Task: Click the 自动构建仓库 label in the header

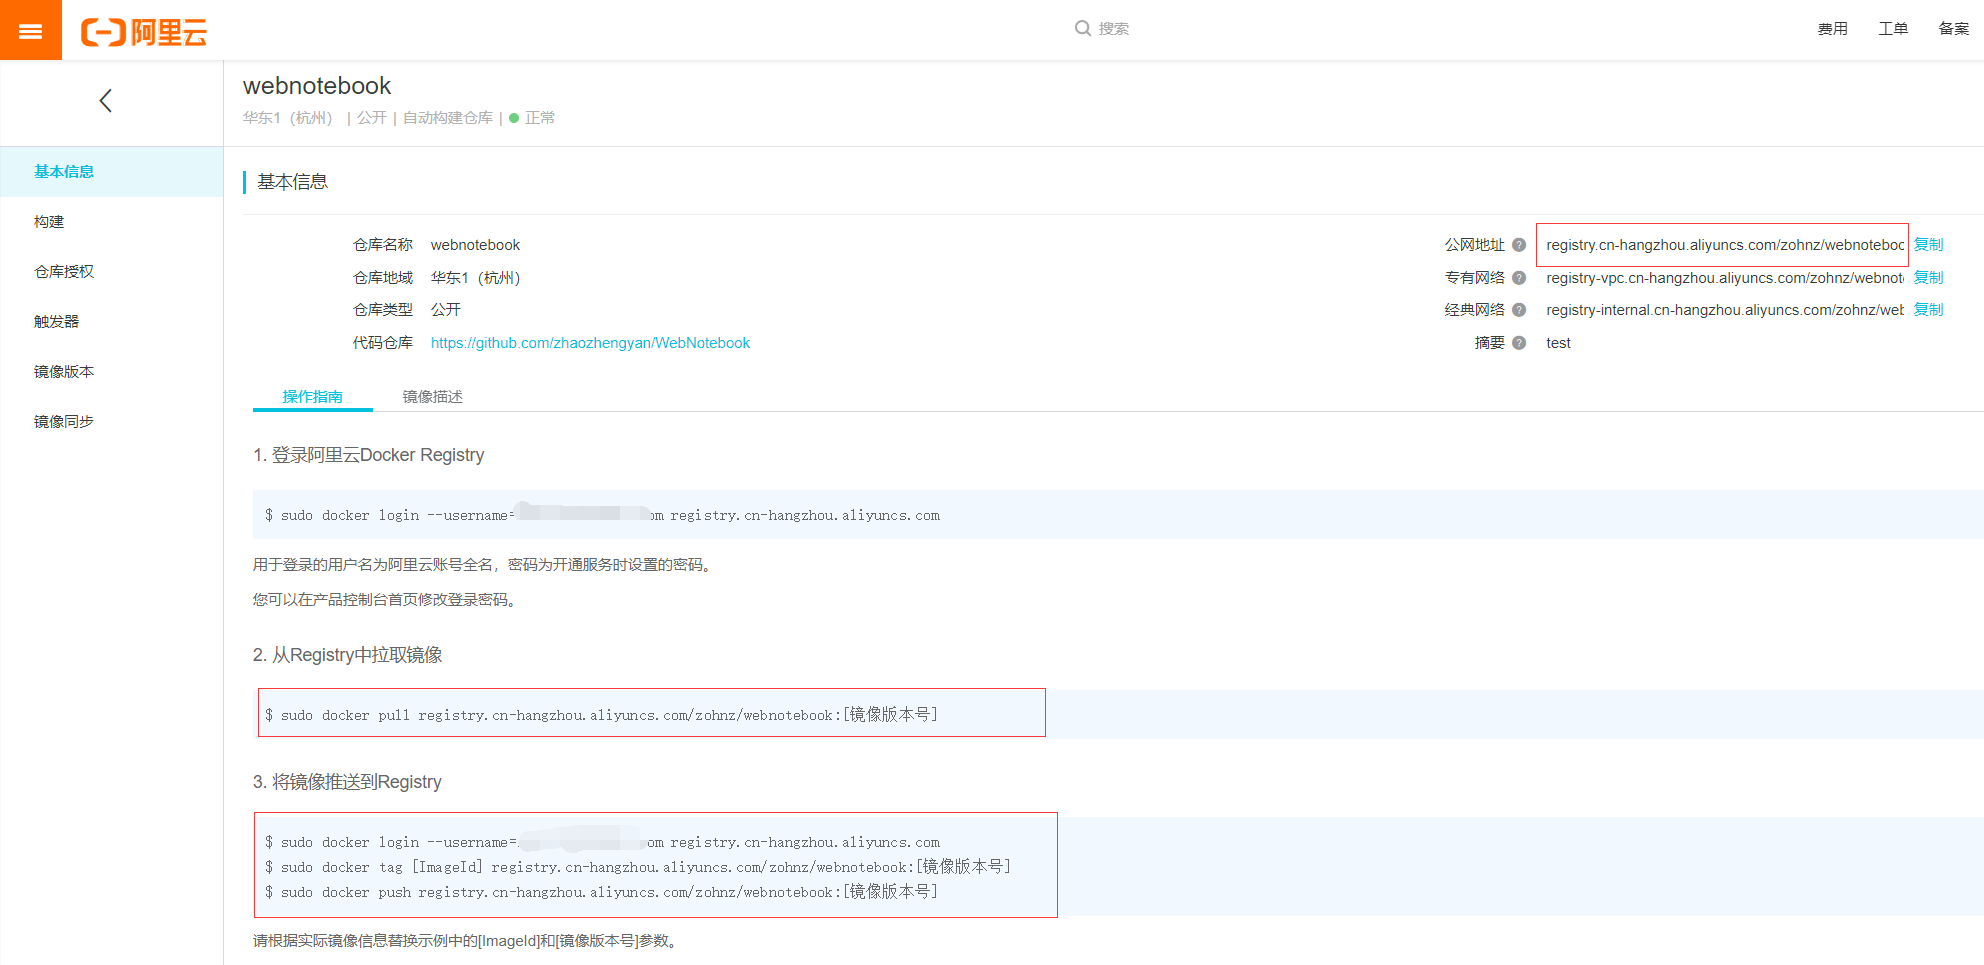Action: click(448, 118)
